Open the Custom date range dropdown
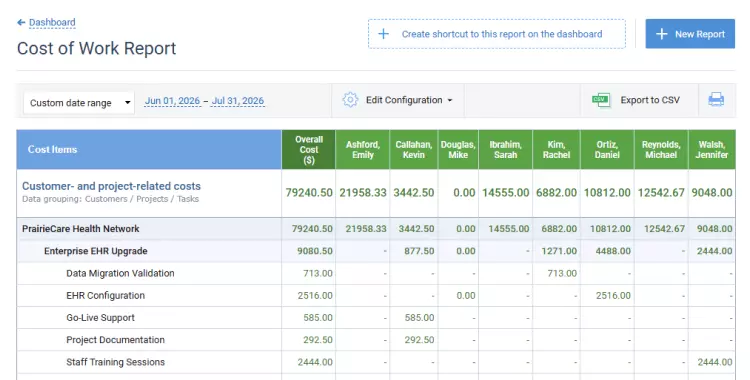Image resolution: width=750 pixels, height=380 pixels. coord(79,103)
